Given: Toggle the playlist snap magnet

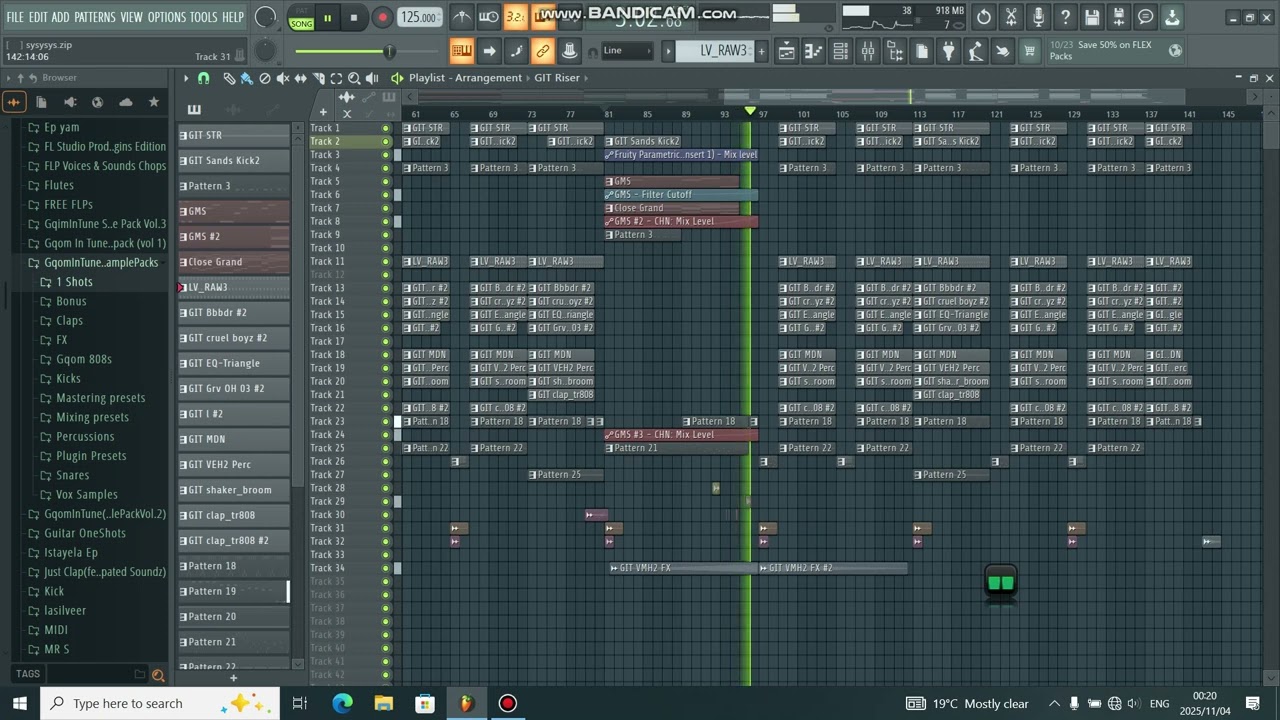Looking at the screenshot, I should click(204, 78).
